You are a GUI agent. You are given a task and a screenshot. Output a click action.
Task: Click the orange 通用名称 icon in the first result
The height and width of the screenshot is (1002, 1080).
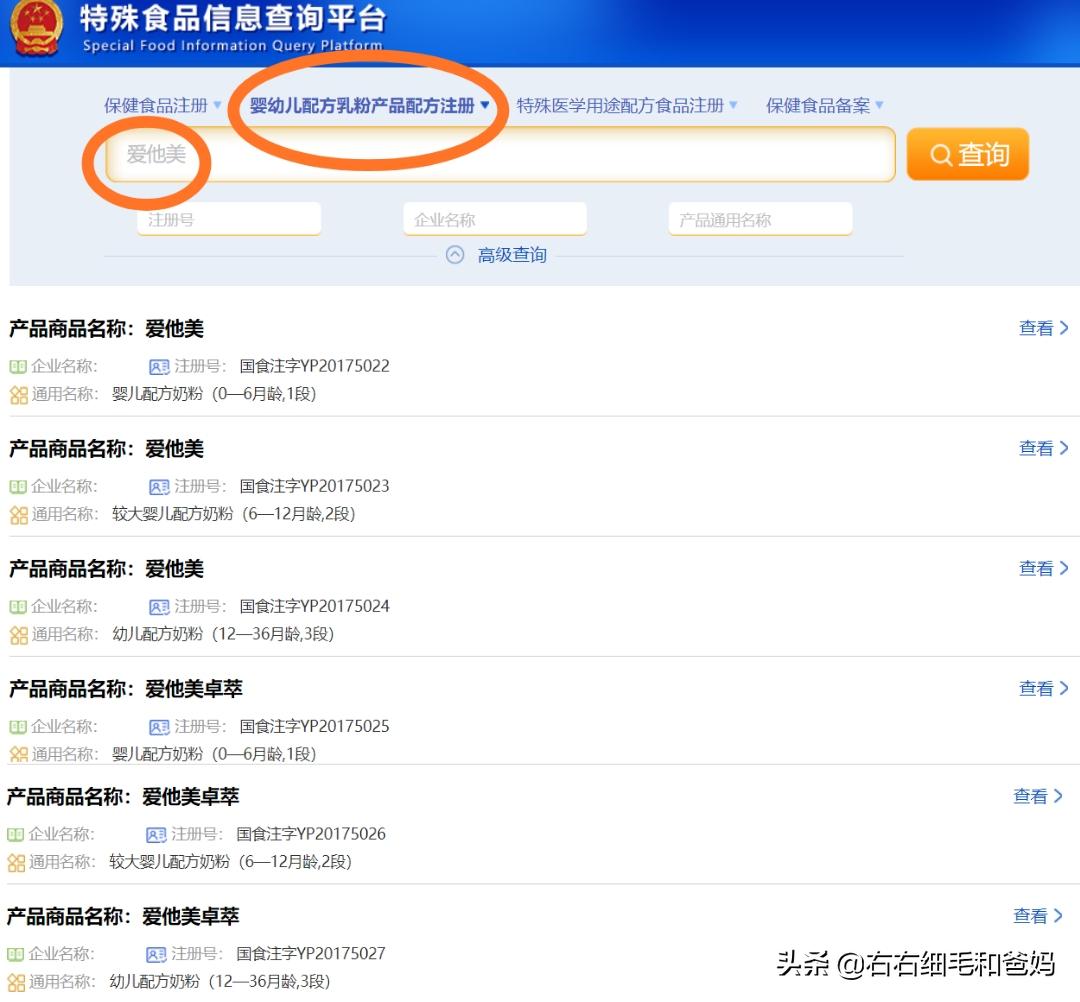(x=17, y=394)
